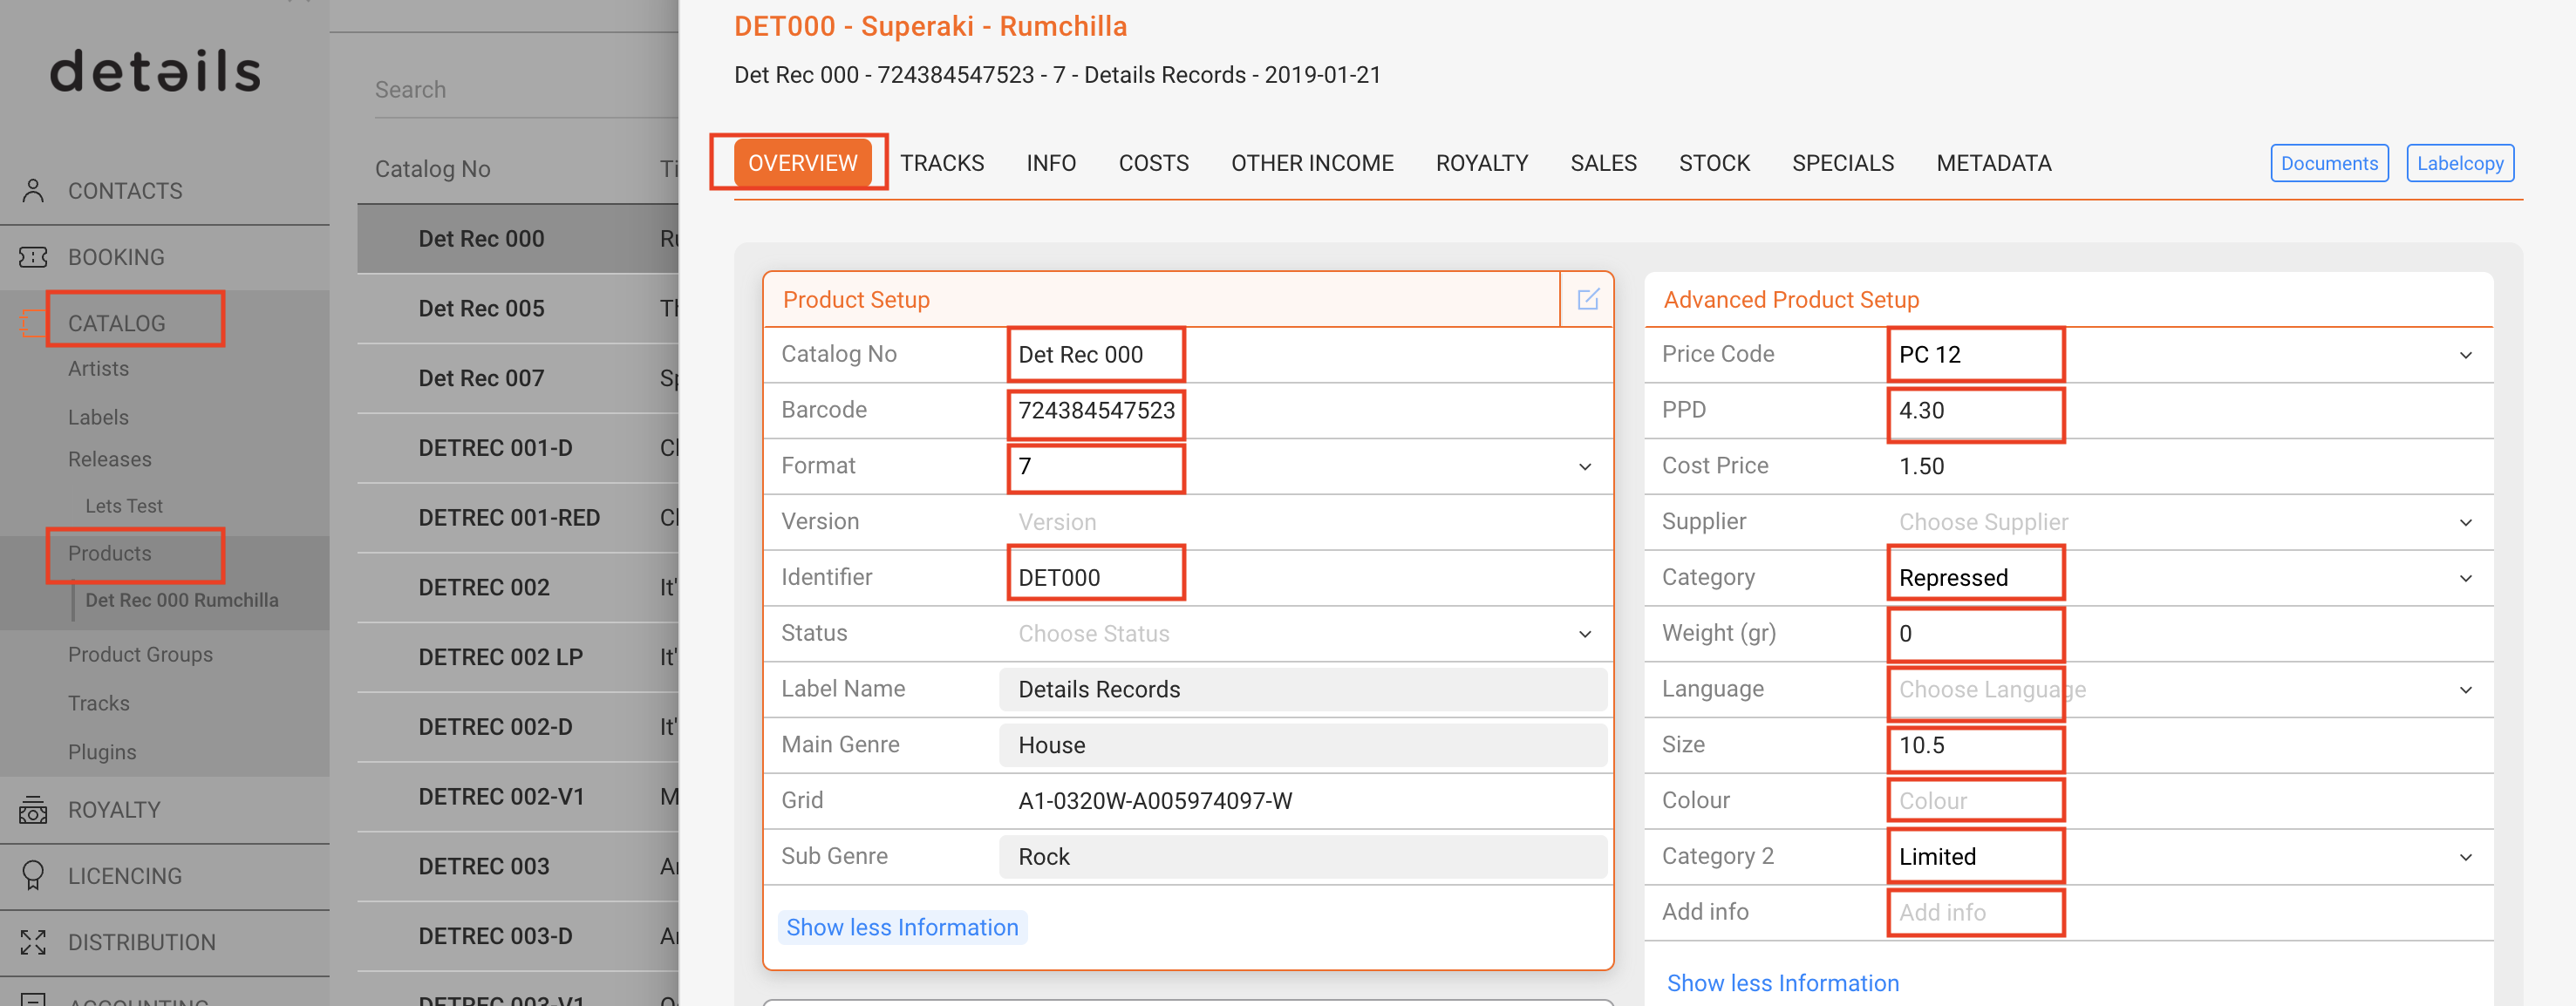Image resolution: width=2576 pixels, height=1006 pixels.
Task: Open Products under Catalog
Action: [110, 553]
